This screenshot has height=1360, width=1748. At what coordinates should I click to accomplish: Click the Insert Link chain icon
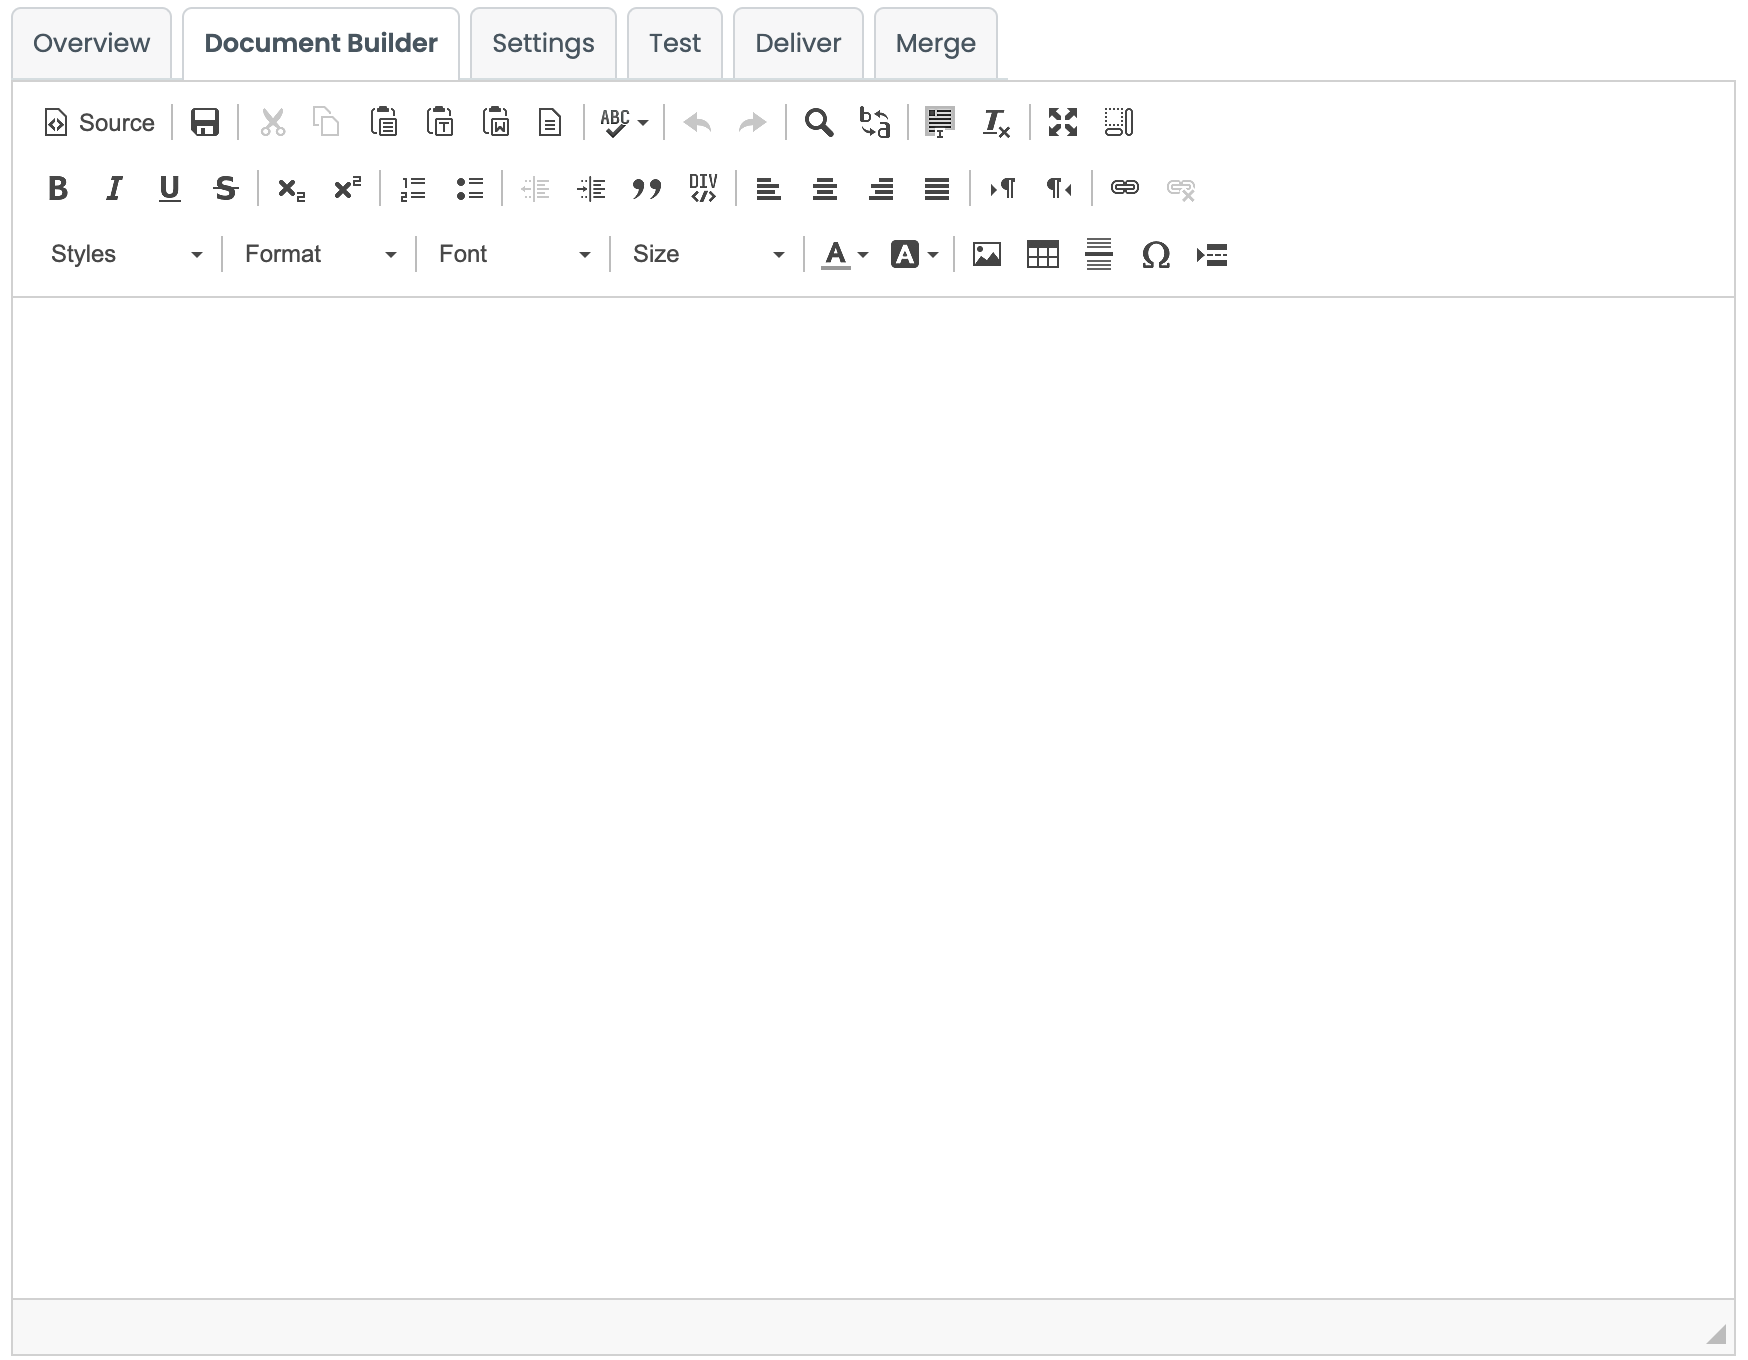[1125, 189]
